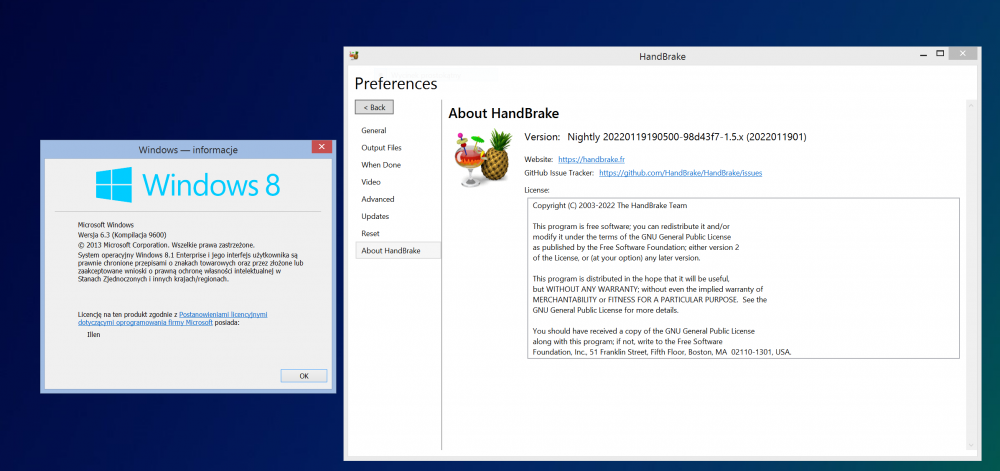Open the General preferences section
The height and width of the screenshot is (471, 1000).
(374, 131)
